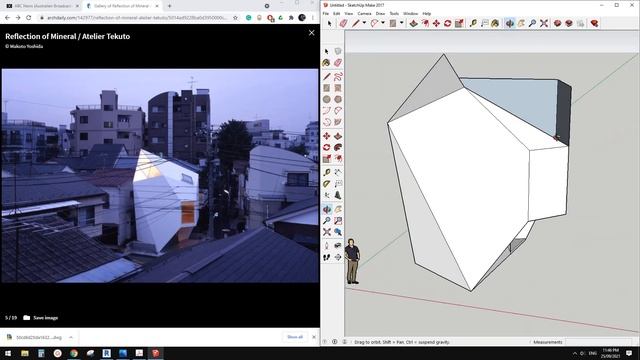Open the SketchUp Tools menu

point(394,13)
